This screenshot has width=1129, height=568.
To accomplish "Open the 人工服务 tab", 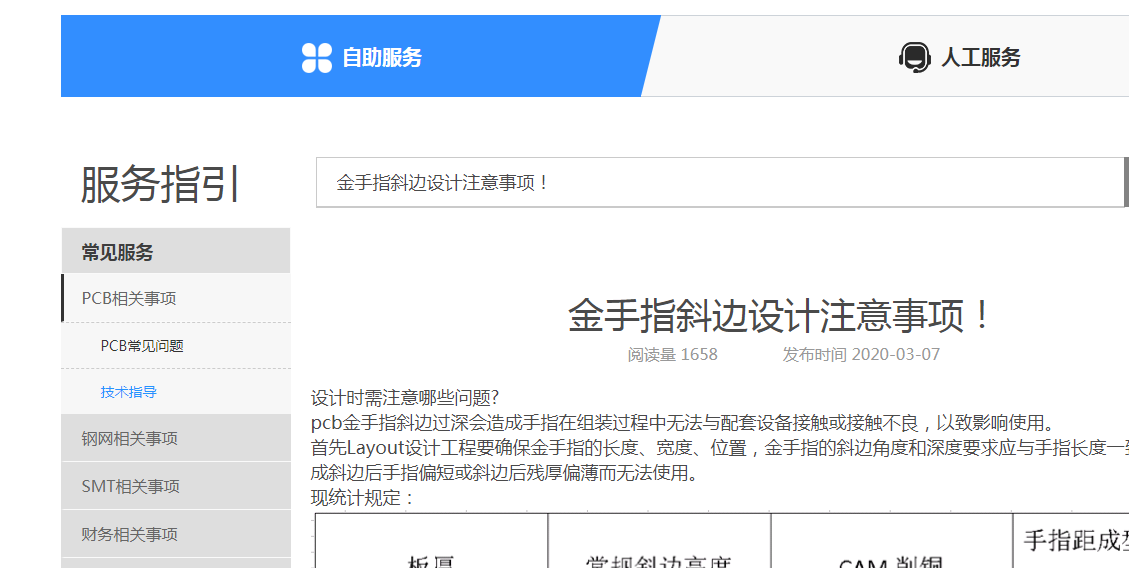I will click(980, 58).
